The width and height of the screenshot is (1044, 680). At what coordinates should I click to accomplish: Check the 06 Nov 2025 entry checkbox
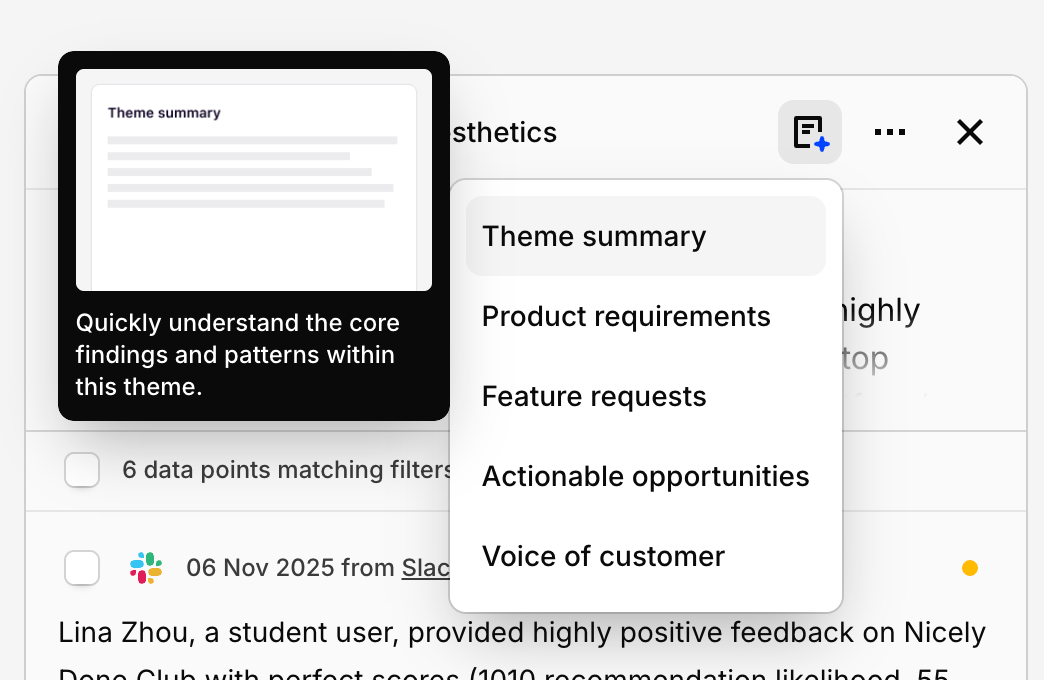(82, 568)
